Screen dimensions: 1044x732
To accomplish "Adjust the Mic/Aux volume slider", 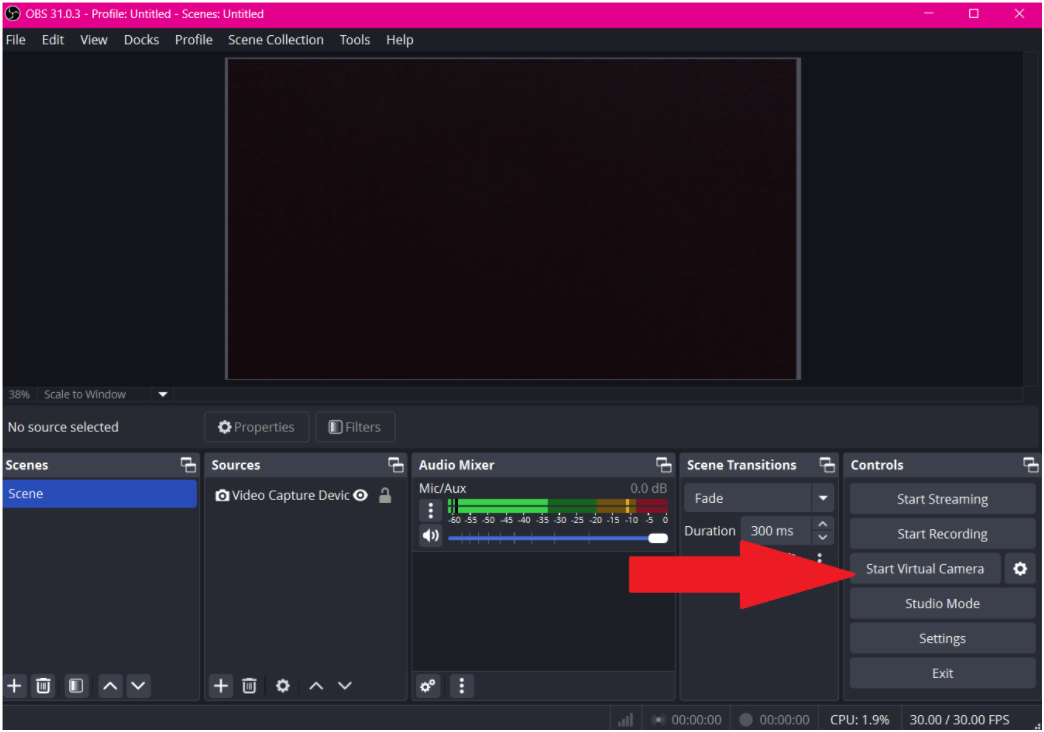I will pos(558,538).
